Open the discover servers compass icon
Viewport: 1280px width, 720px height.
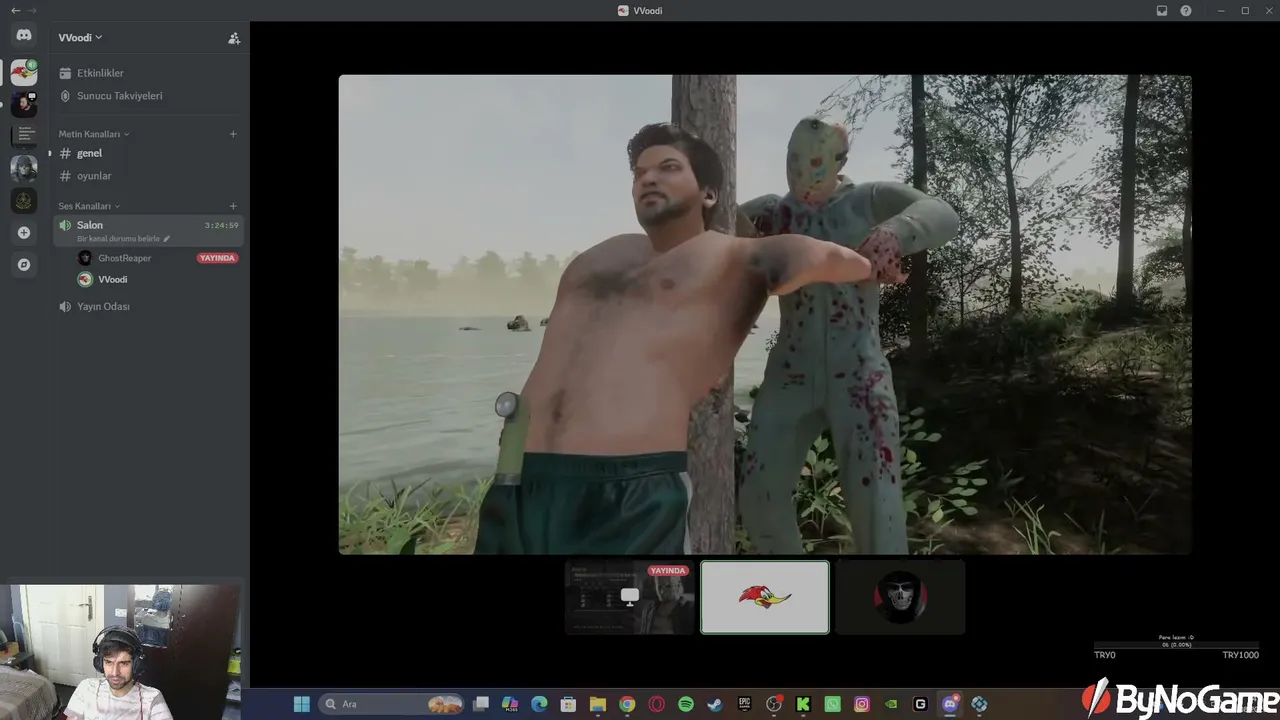(24, 265)
